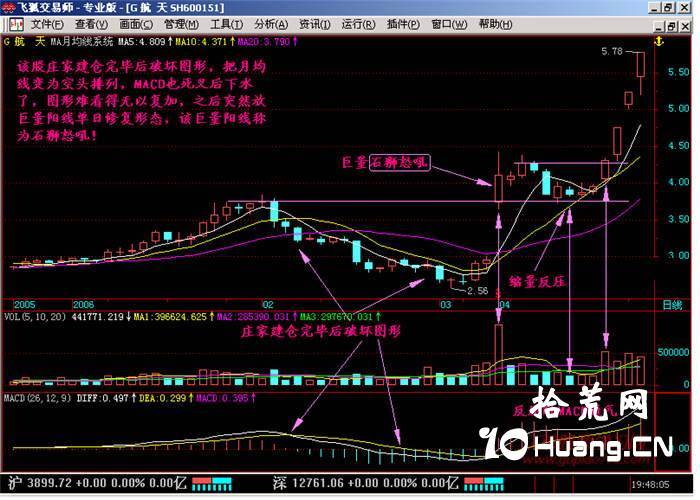Click the tallest red volume bar
The width and height of the screenshot is (700, 500).
[499, 355]
